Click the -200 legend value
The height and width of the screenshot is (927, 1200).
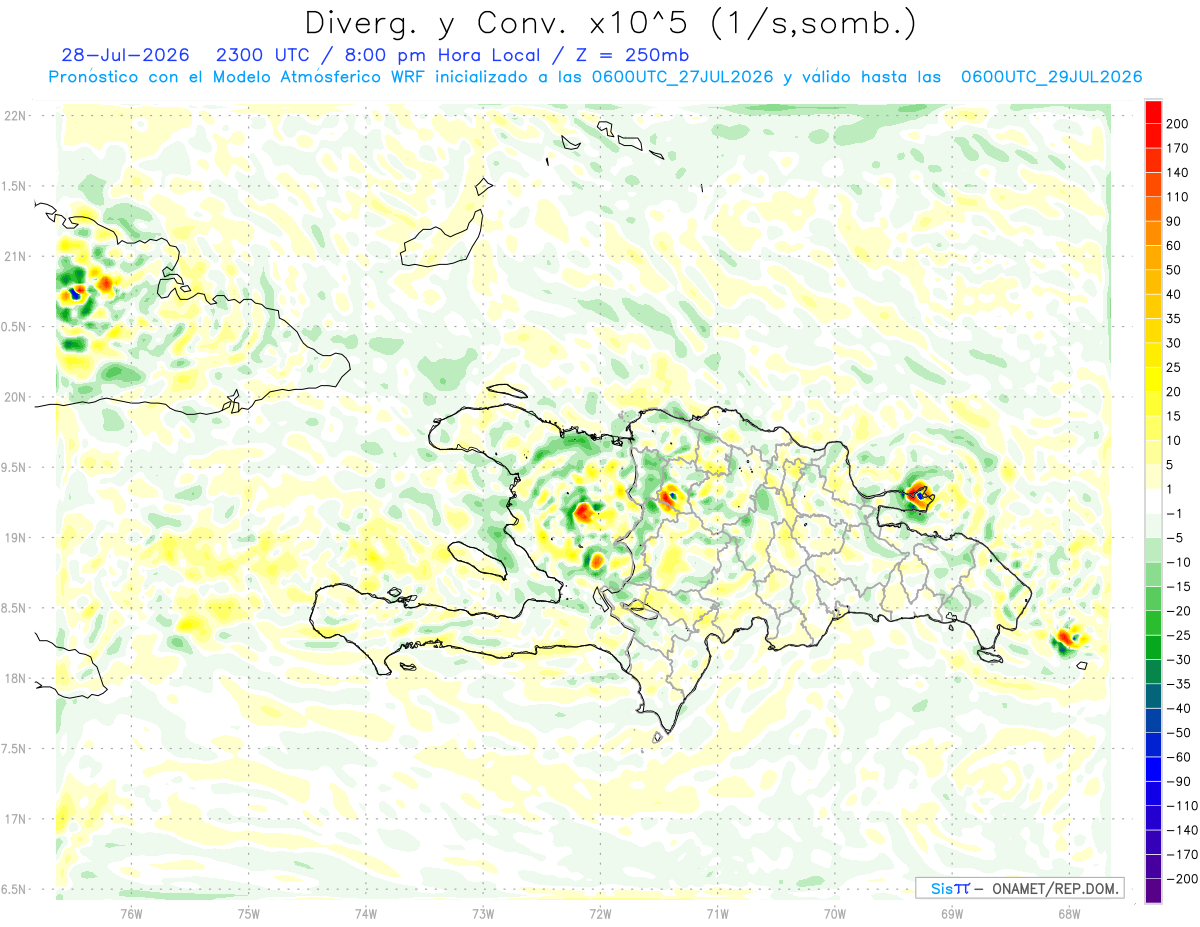coord(1180,880)
